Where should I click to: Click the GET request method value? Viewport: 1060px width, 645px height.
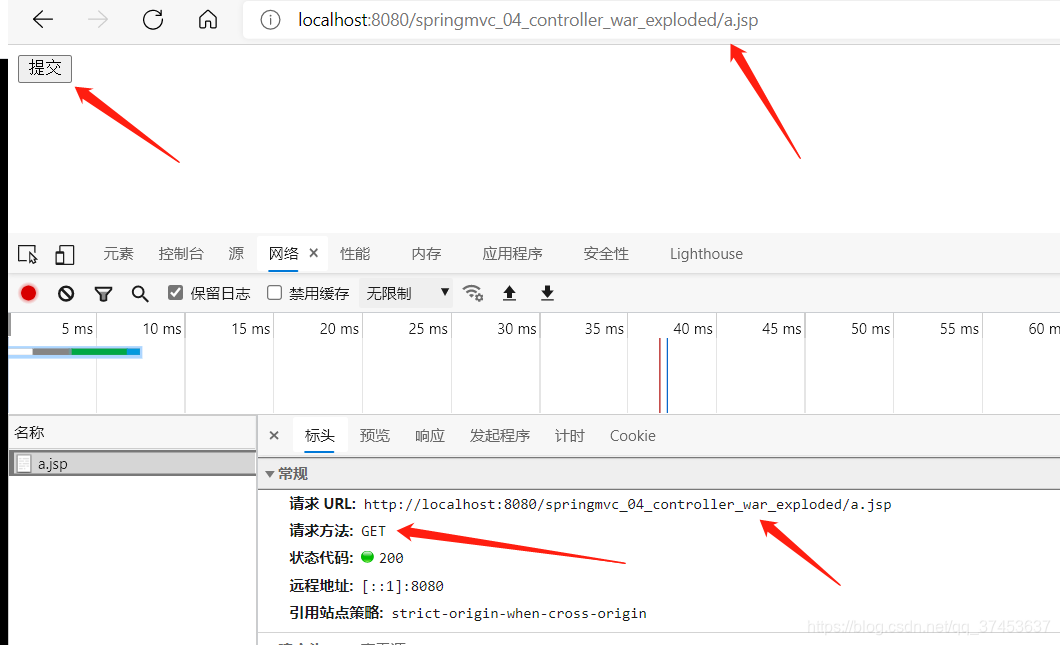(373, 531)
